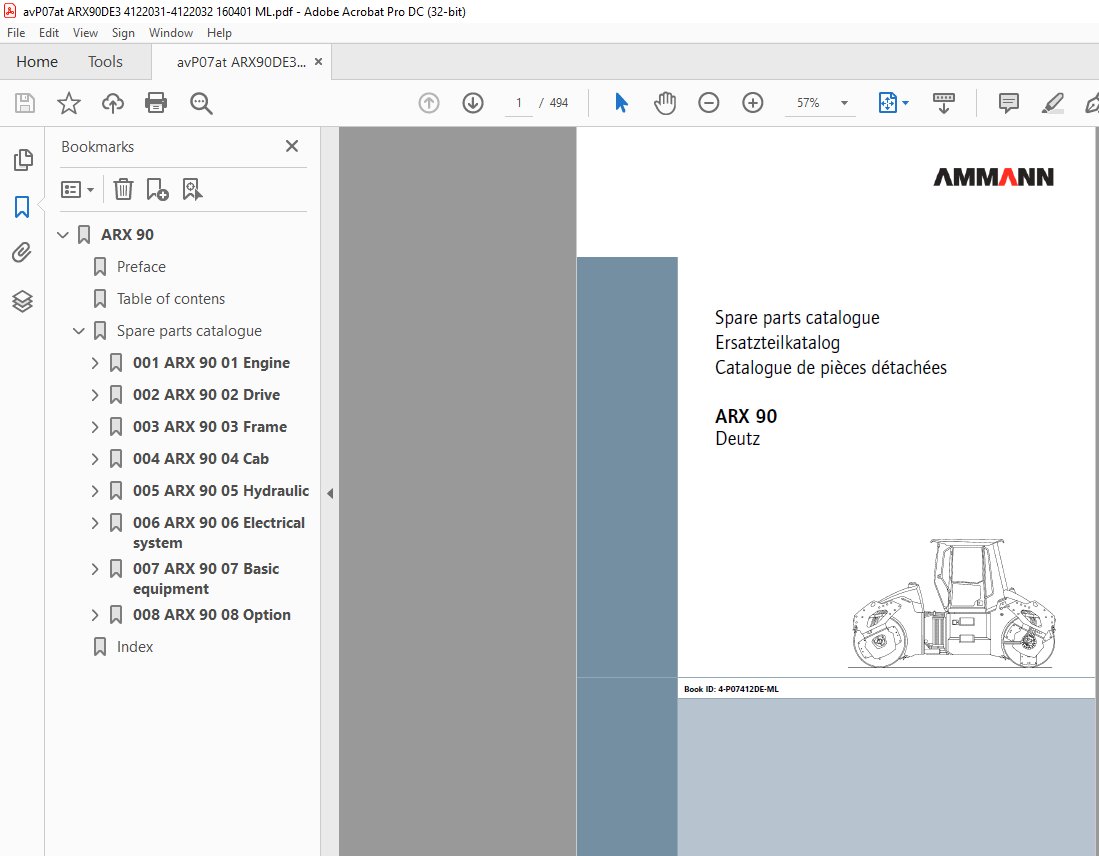Open the Attachments paperclip panel
This screenshot has height=856, width=1099.
tap(22, 252)
